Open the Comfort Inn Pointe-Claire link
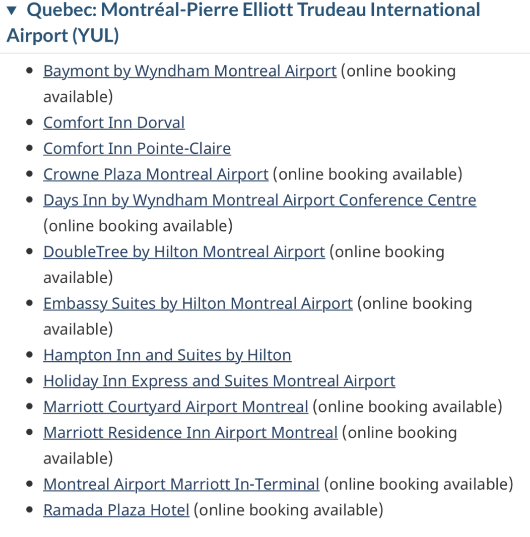The image size is (530, 537). (137, 149)
